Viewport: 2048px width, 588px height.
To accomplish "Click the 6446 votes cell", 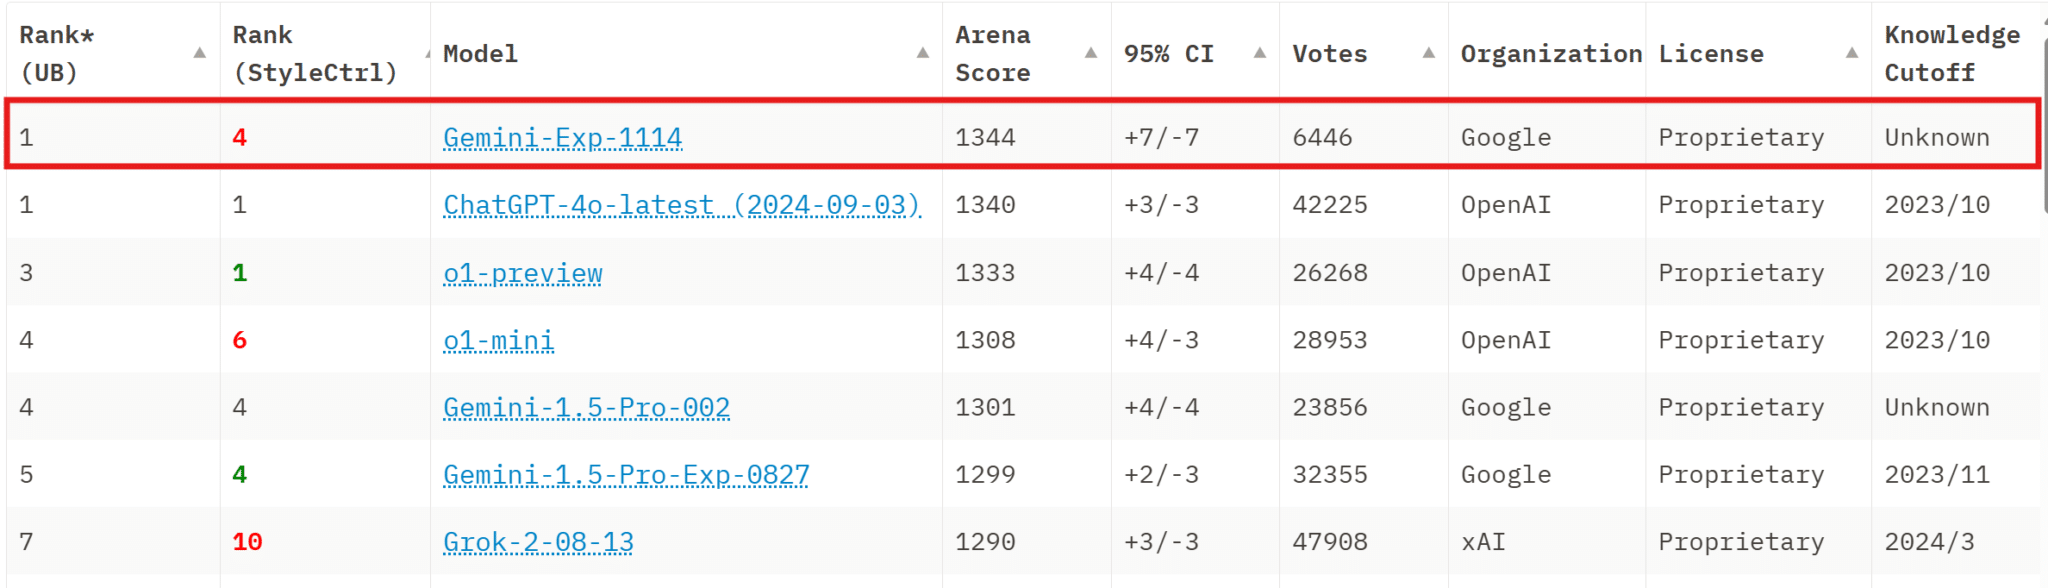I will click(x=1322, y=138).
